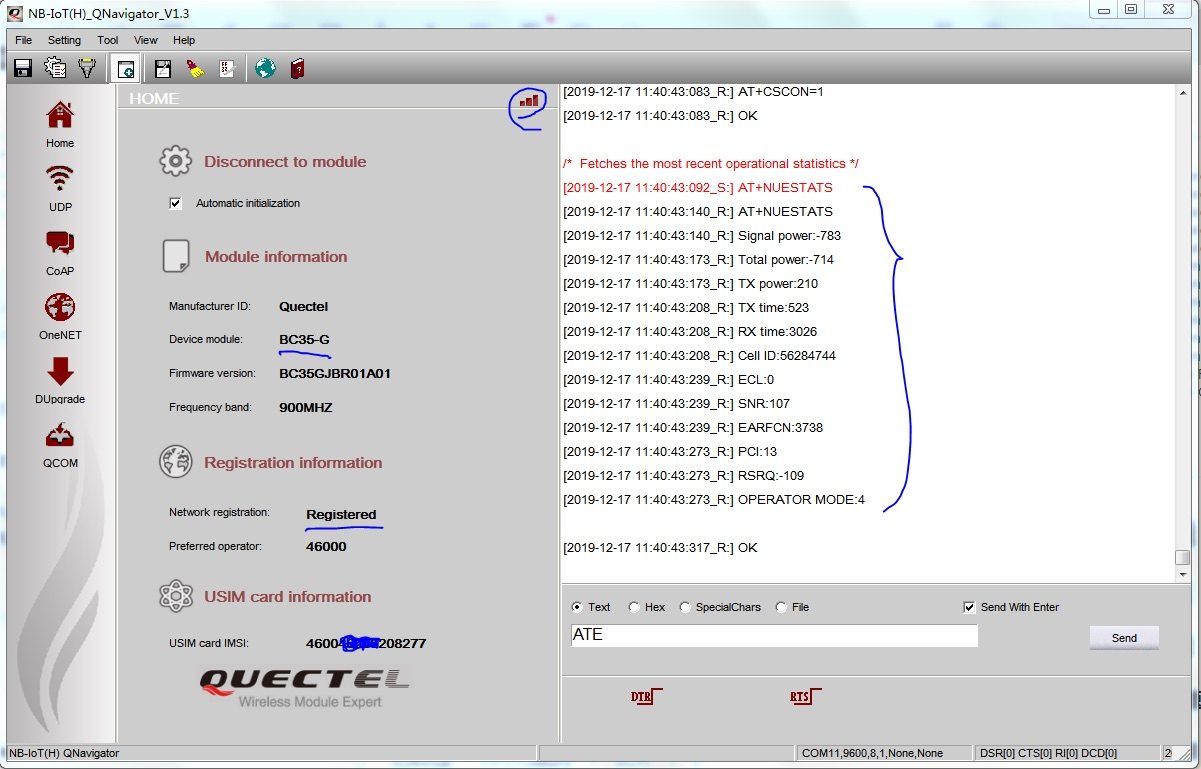1201x769 pixels.
Task: Open the CoAP chat bubbles icon
Action: coord(60,253)
